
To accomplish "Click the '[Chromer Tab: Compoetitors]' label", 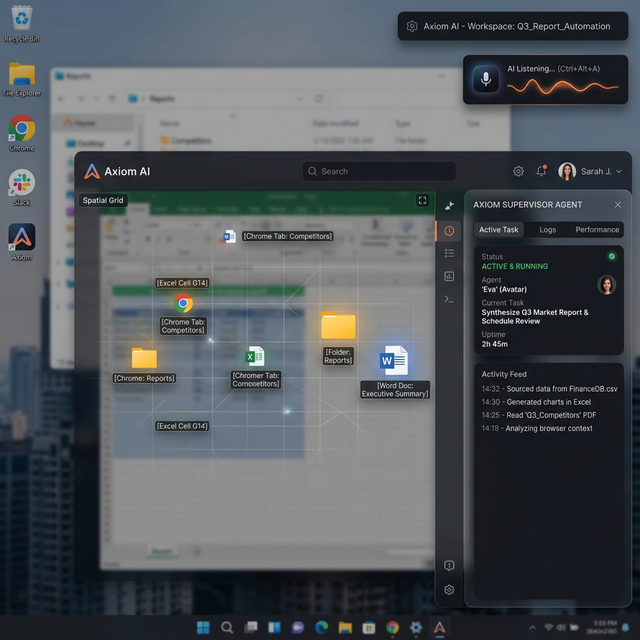I will tap(256, 380).
